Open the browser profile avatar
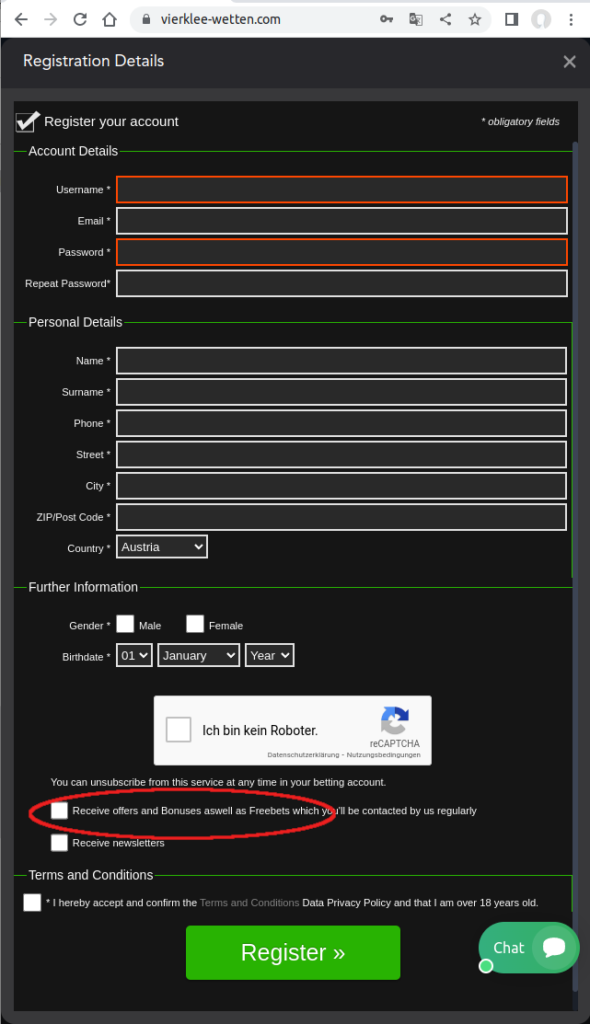 540,20
